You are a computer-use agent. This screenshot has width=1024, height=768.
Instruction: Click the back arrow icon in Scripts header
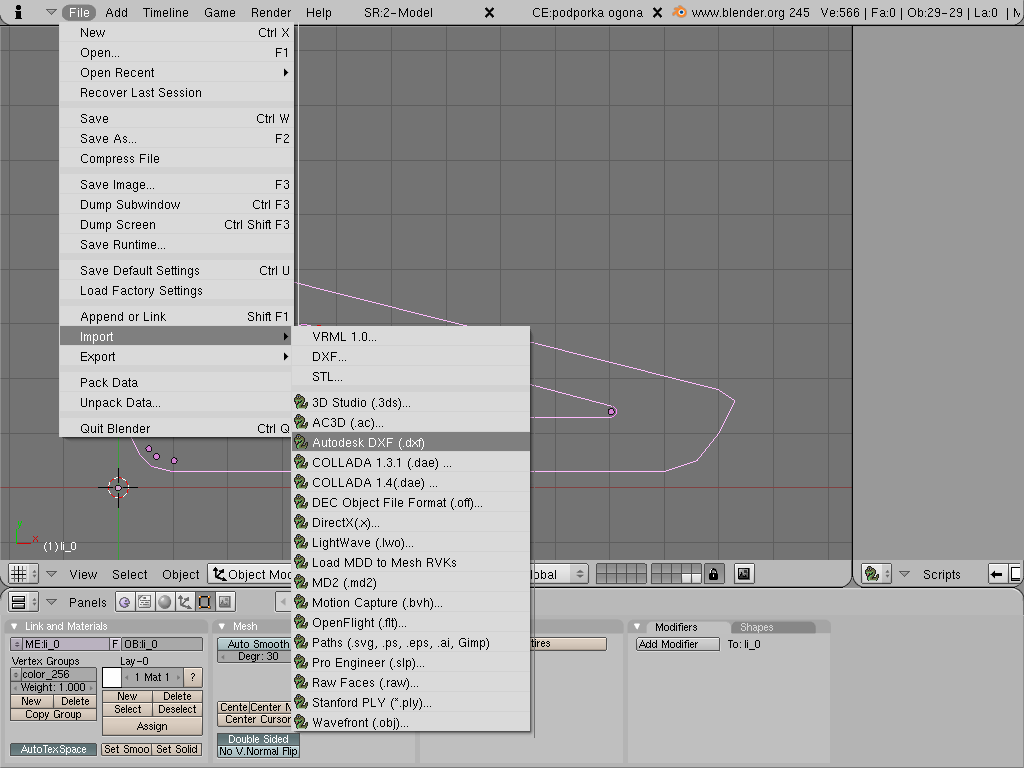click(x=996, y=574)
